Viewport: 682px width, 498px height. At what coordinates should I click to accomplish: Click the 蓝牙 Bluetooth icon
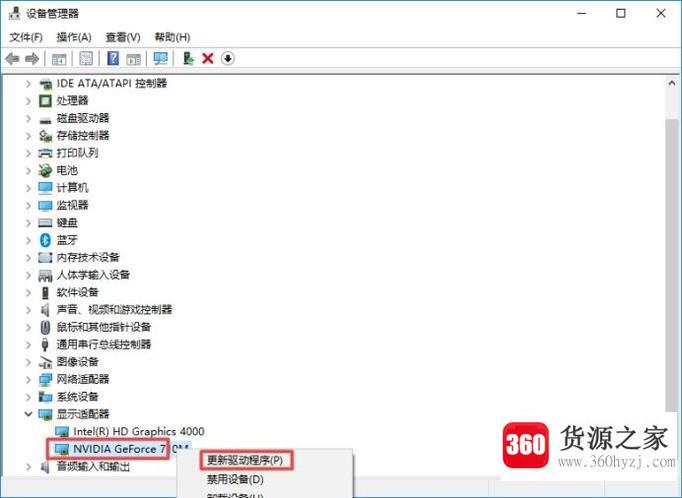click(45, 240)
